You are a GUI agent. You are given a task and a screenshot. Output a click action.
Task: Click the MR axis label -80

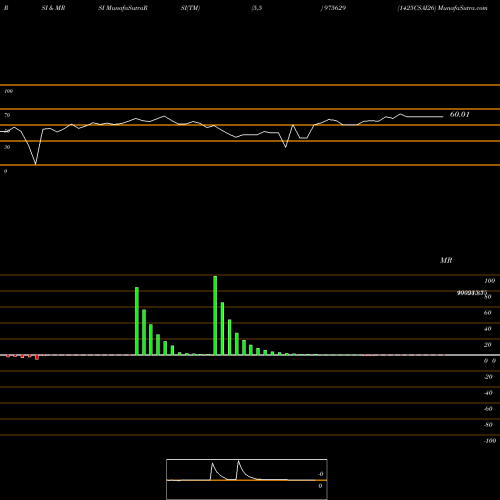pos(488,425)
